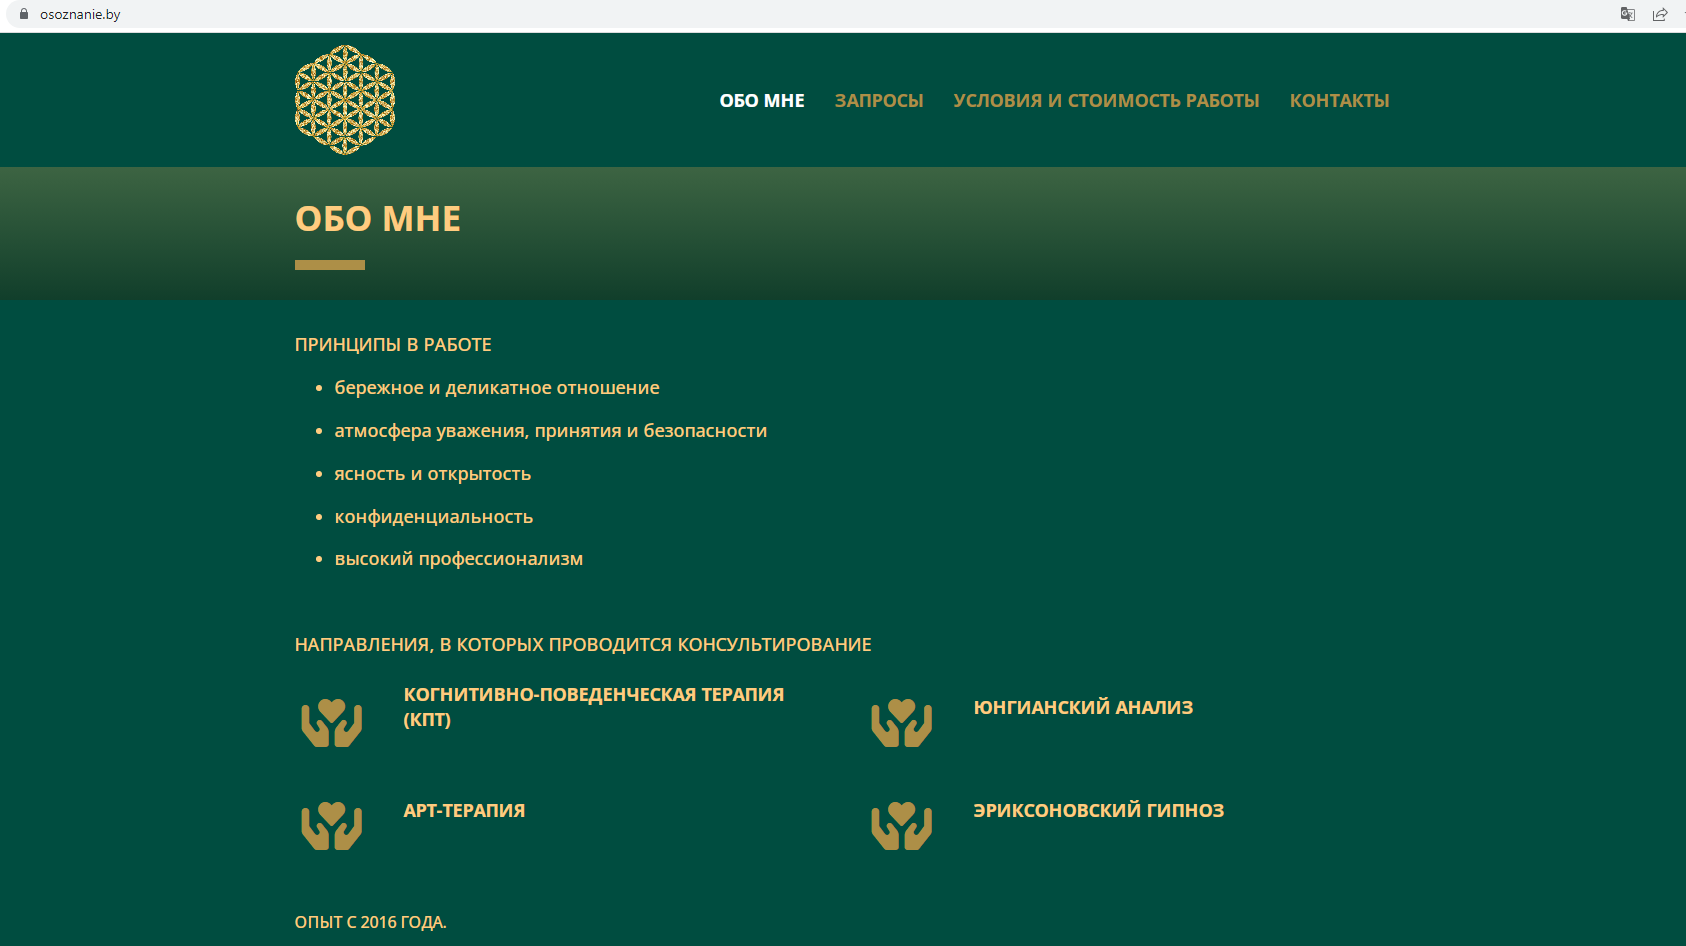Screen dimensions: 1686x946
Task: Click the padlock icon in address bar
Action: [x=24, y=14]
